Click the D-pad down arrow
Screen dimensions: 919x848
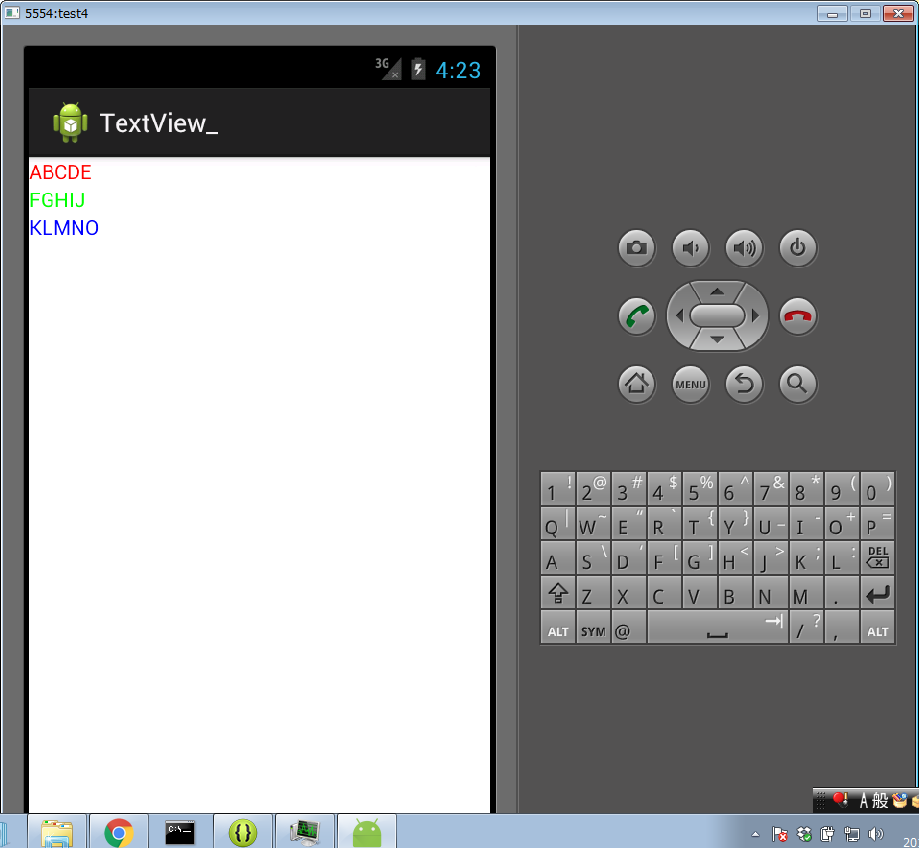(717, 339)
